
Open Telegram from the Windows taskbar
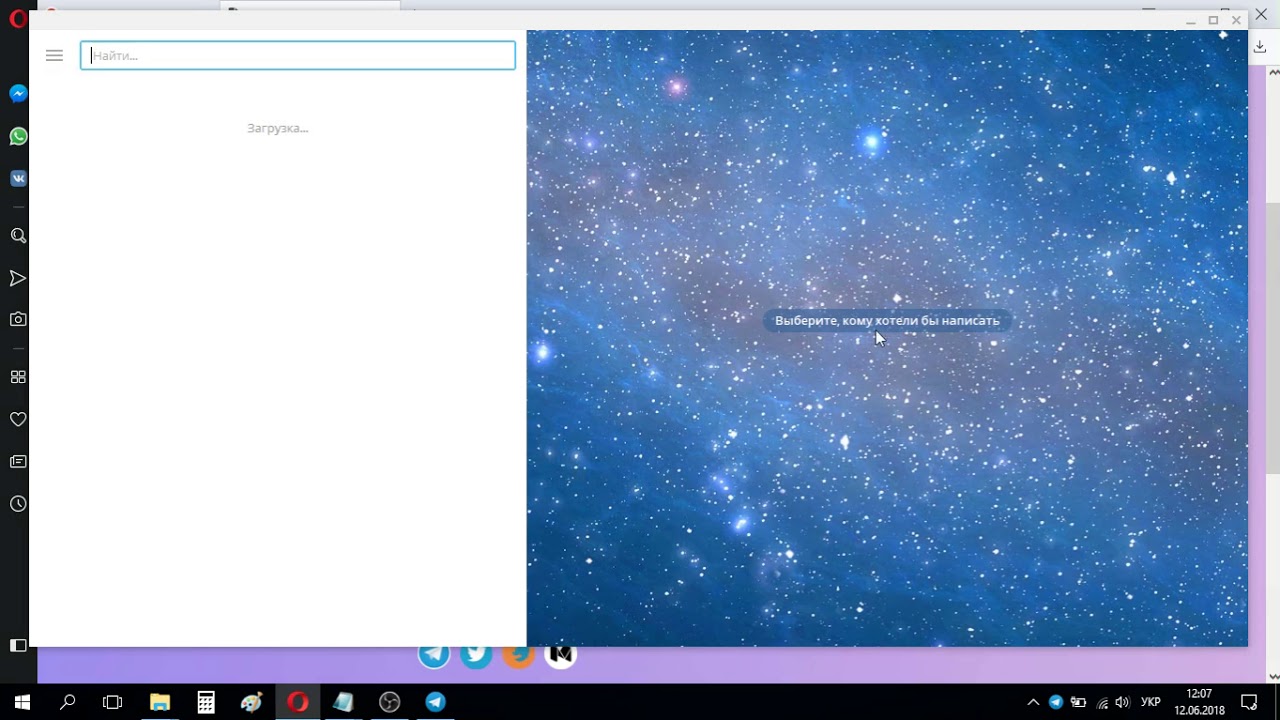point(435,702)
